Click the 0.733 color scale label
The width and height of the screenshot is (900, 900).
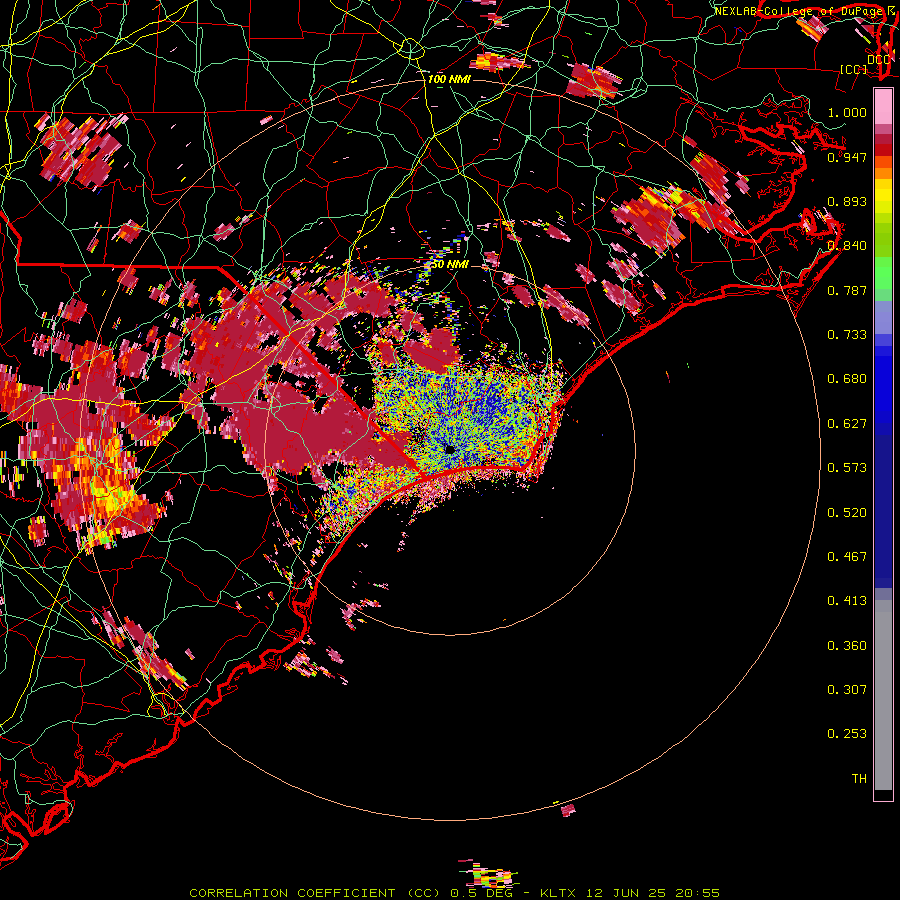(847, 335)
